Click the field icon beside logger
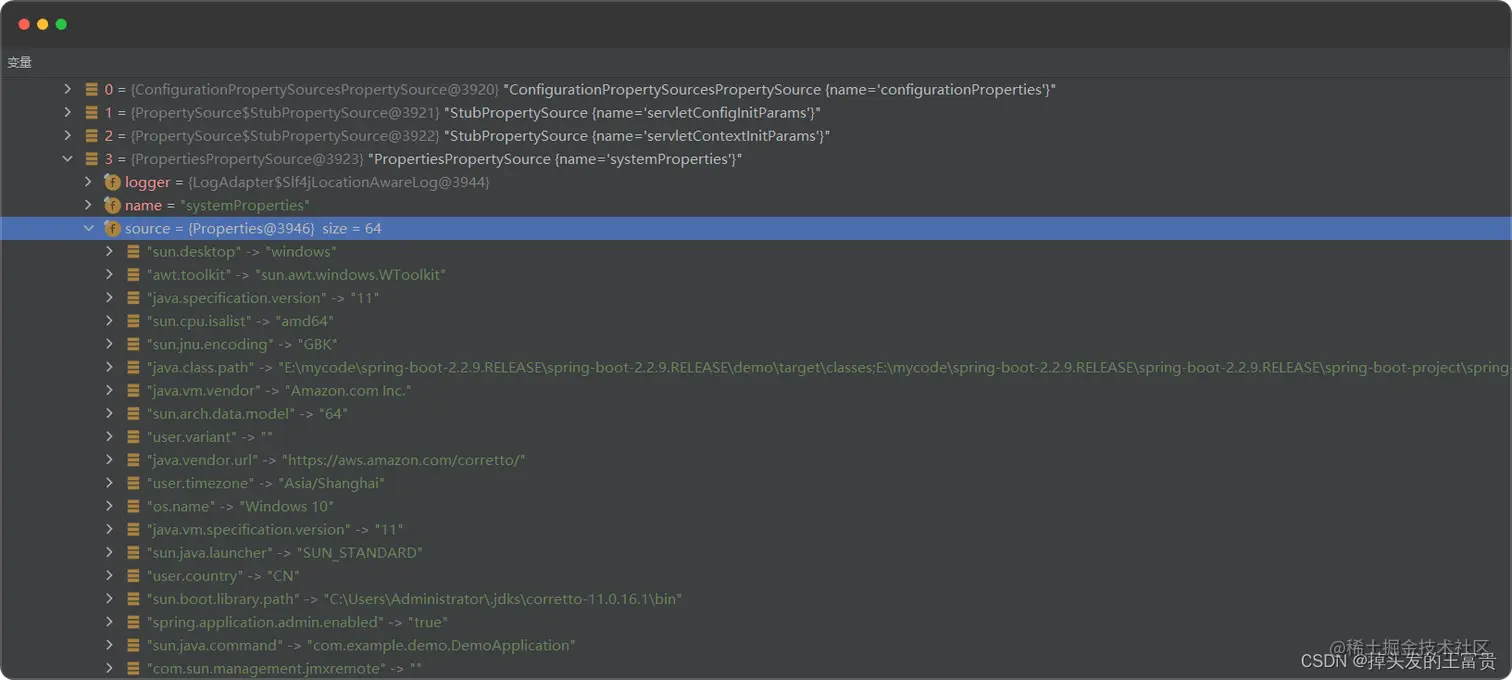 (x=112, y=182)
